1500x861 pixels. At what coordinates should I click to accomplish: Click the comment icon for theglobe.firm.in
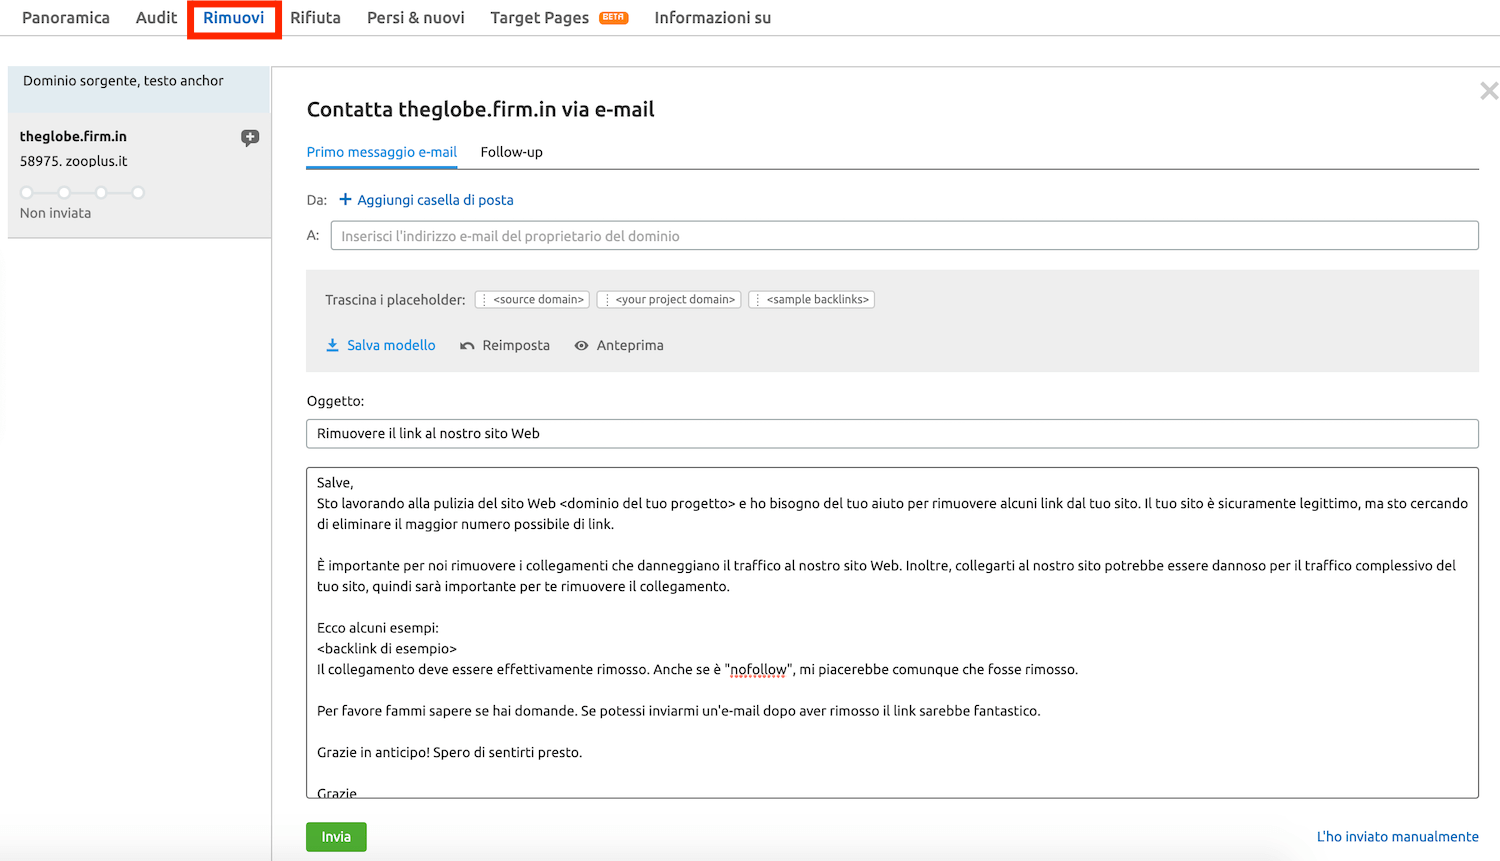[250, 138]
